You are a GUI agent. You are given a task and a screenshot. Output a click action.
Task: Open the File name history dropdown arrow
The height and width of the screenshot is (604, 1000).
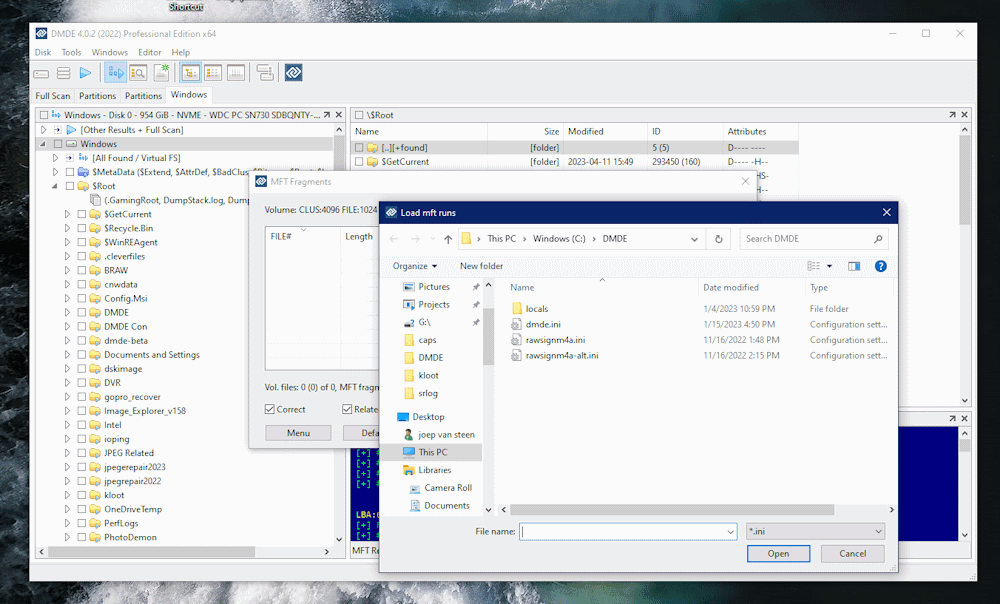click(x=730, y=531)
